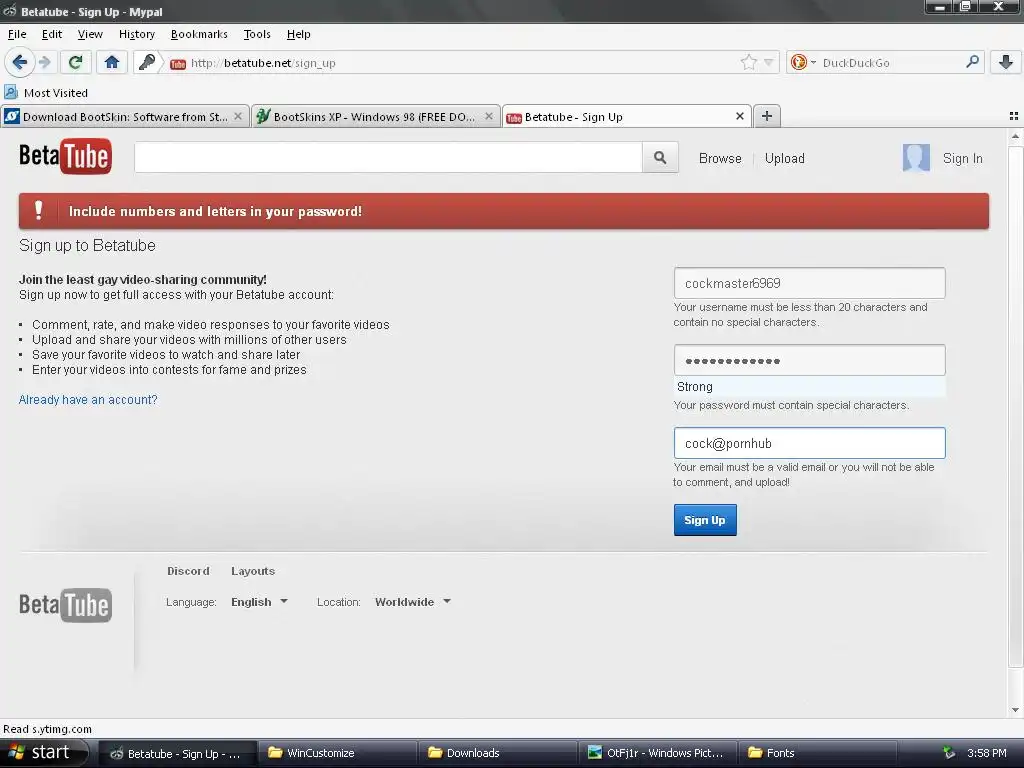Click the 3:58 PM taskbar clock
The width and height of the screenshot is (1024, 768).
coord(987,753)
